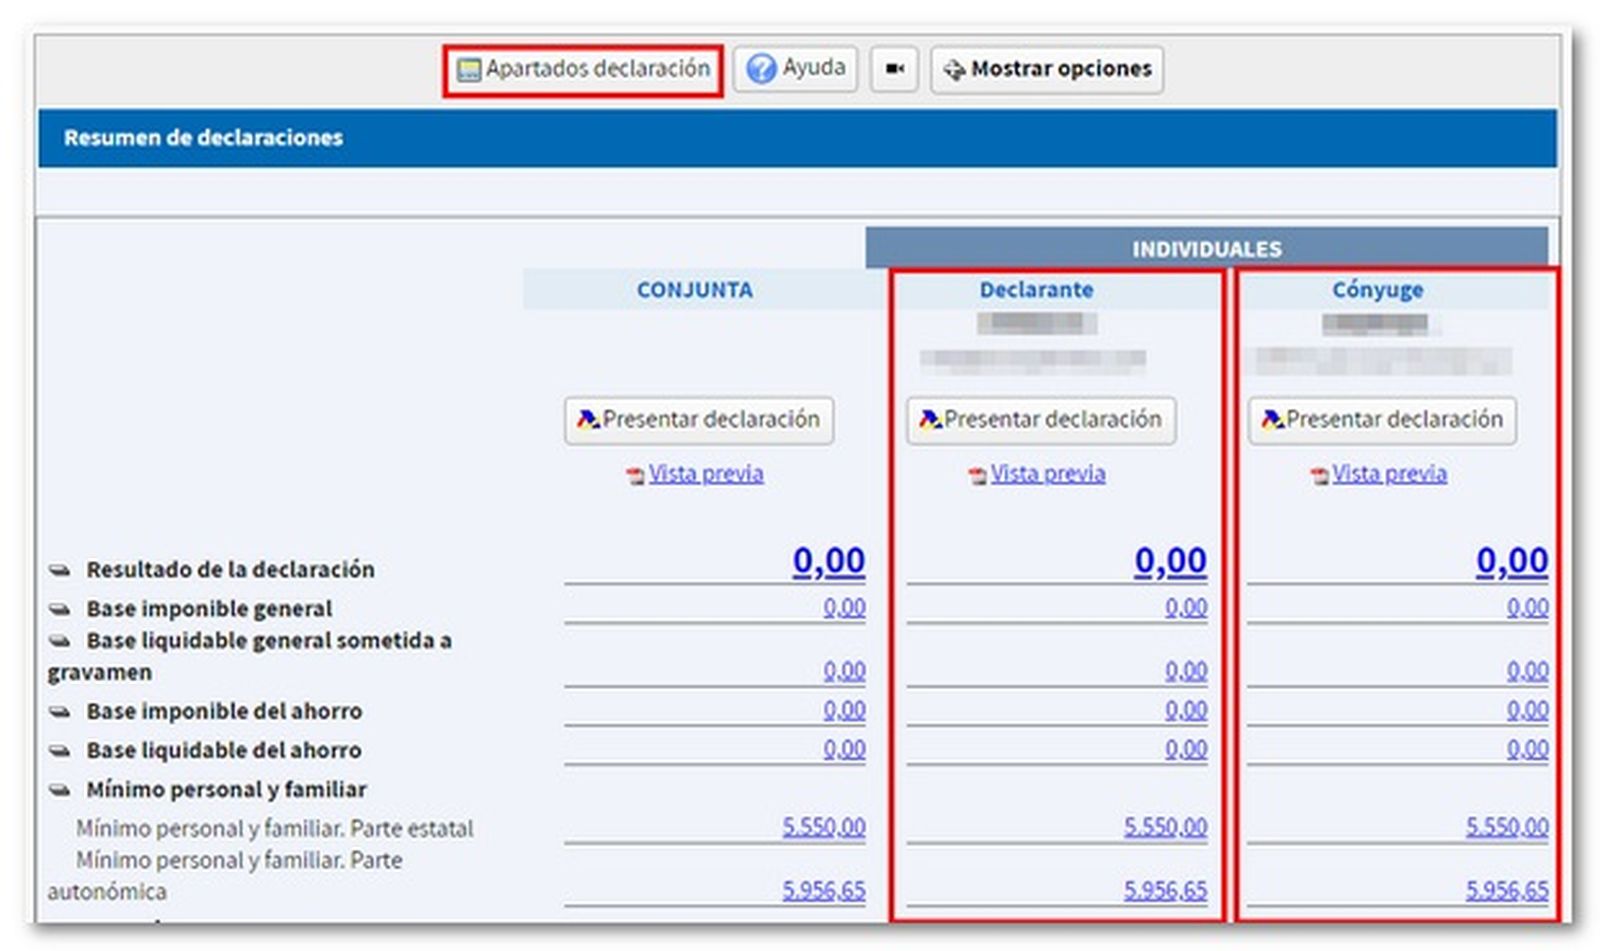Expand Base imponible del ahorro row icon
The height and width of the screenshot is (951, 1600).
pos(60,712)
